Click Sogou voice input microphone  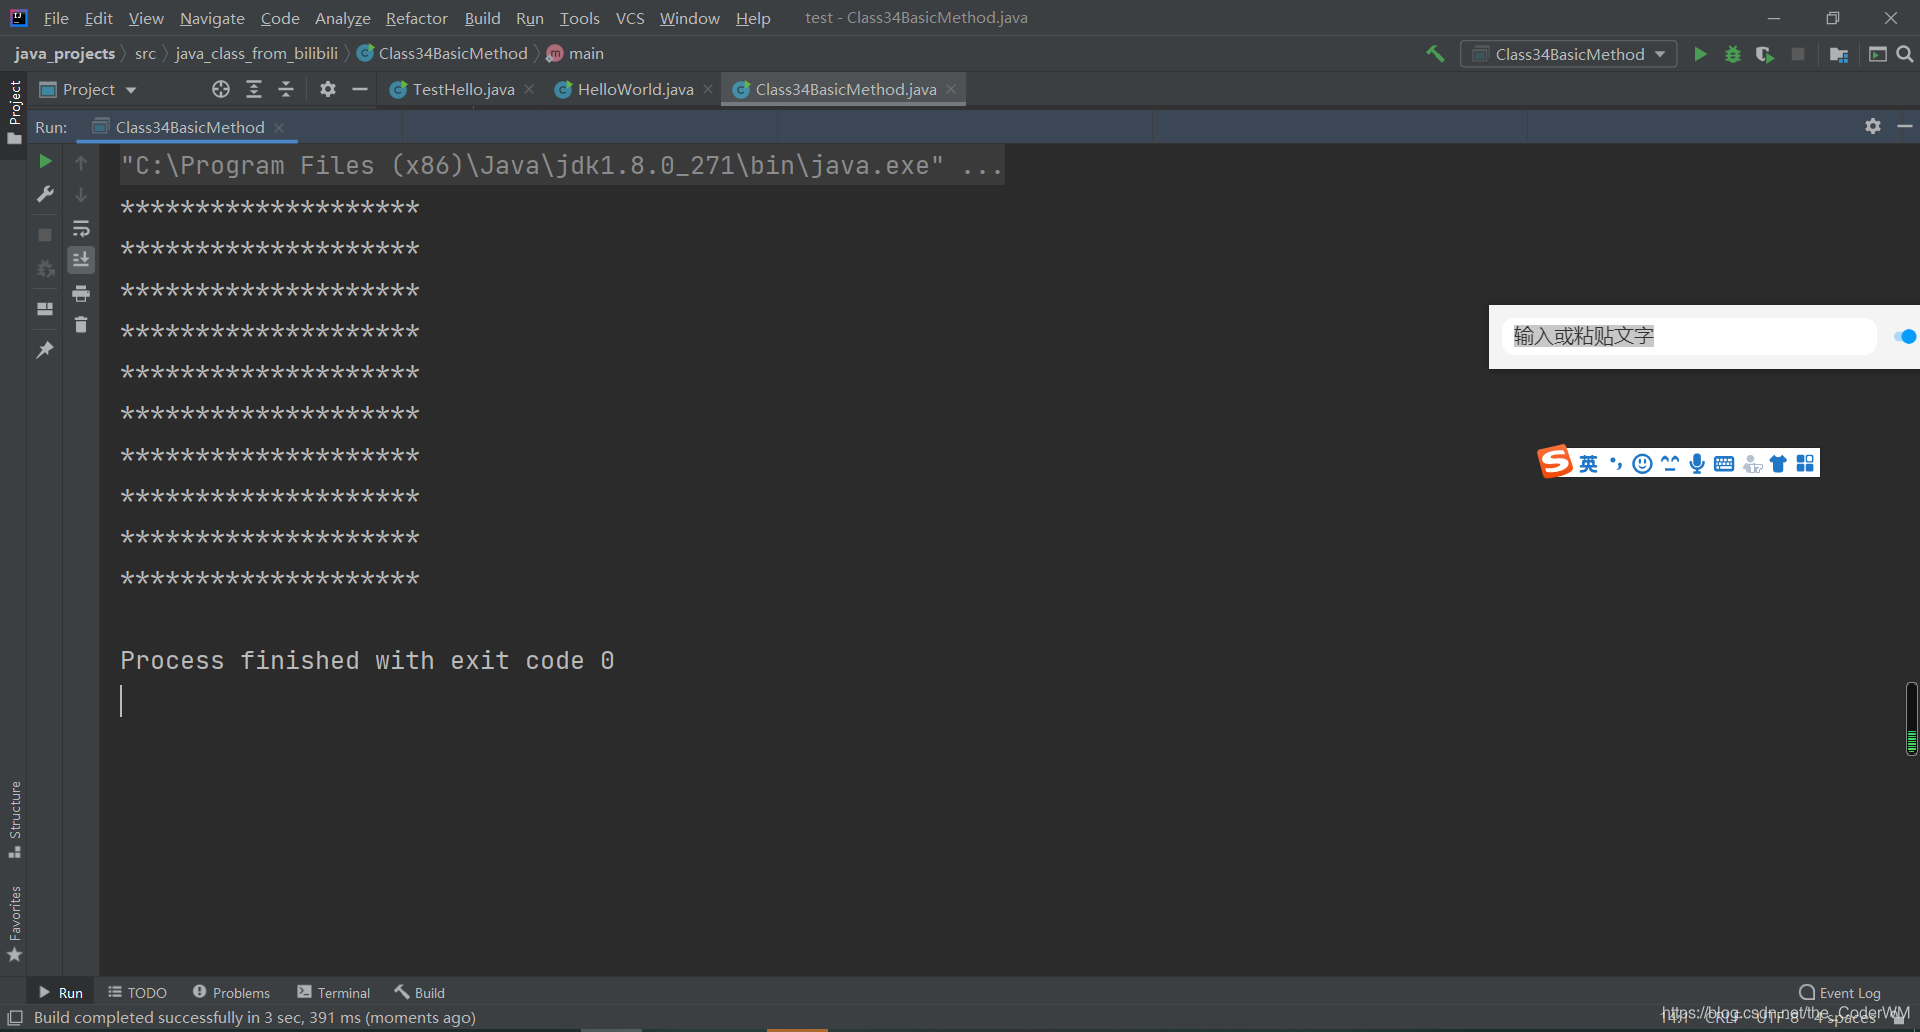click(x=1697, y=463)
